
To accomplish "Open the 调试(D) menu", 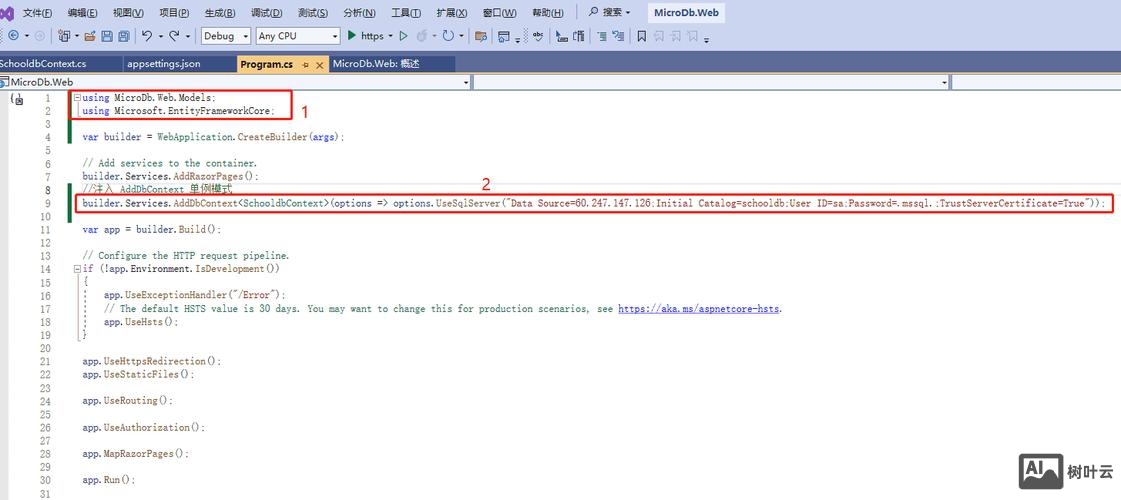I will (x=266, y=13).
